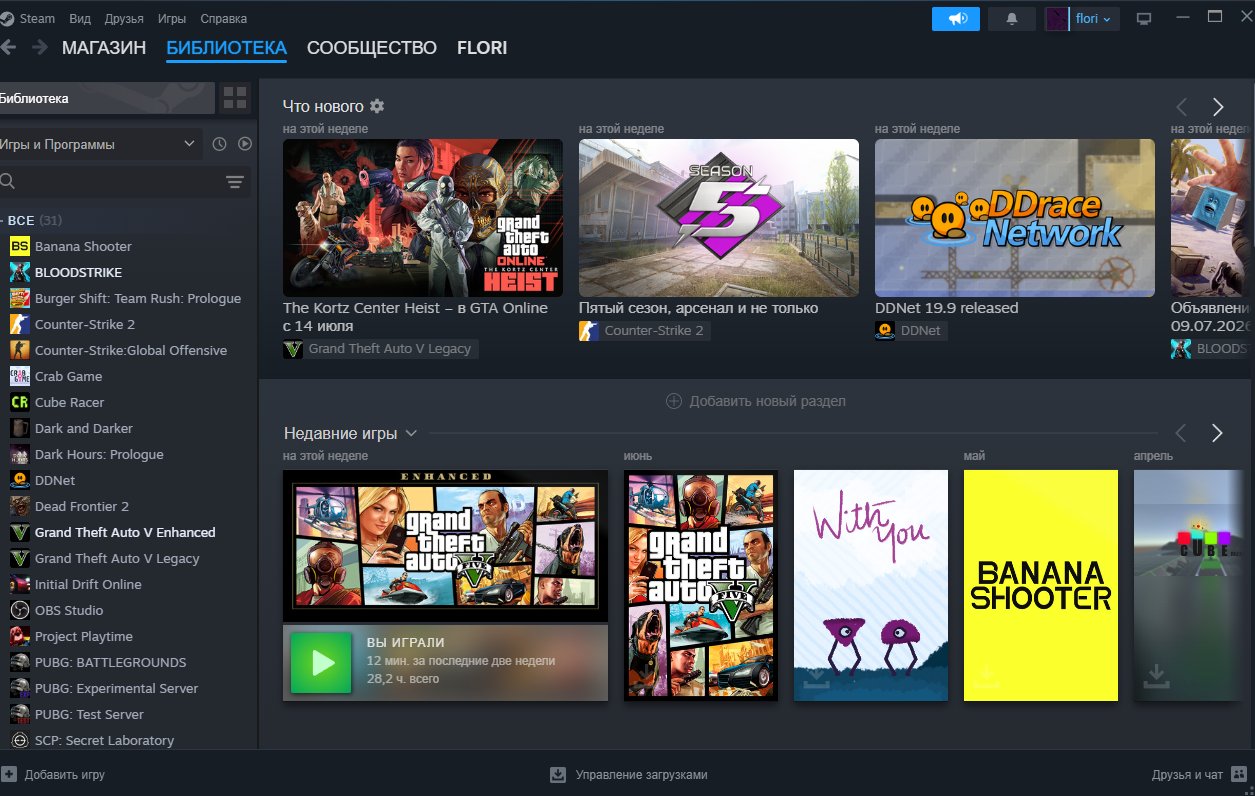Go forward with the right arrow navigation icon
This screenshot has height=796, width=1255.
click(x=40, y=47)
